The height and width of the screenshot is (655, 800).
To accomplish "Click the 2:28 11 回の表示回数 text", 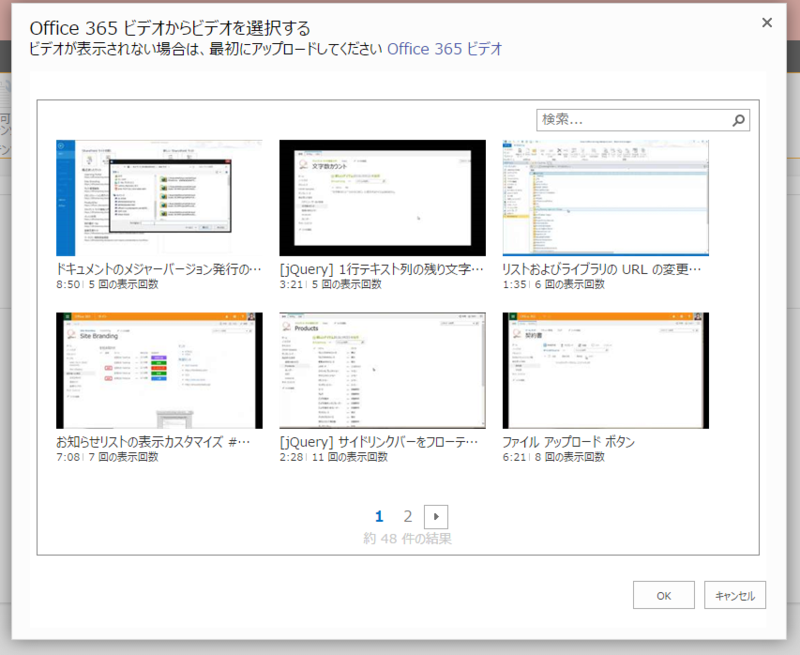I will coord(334,457).
